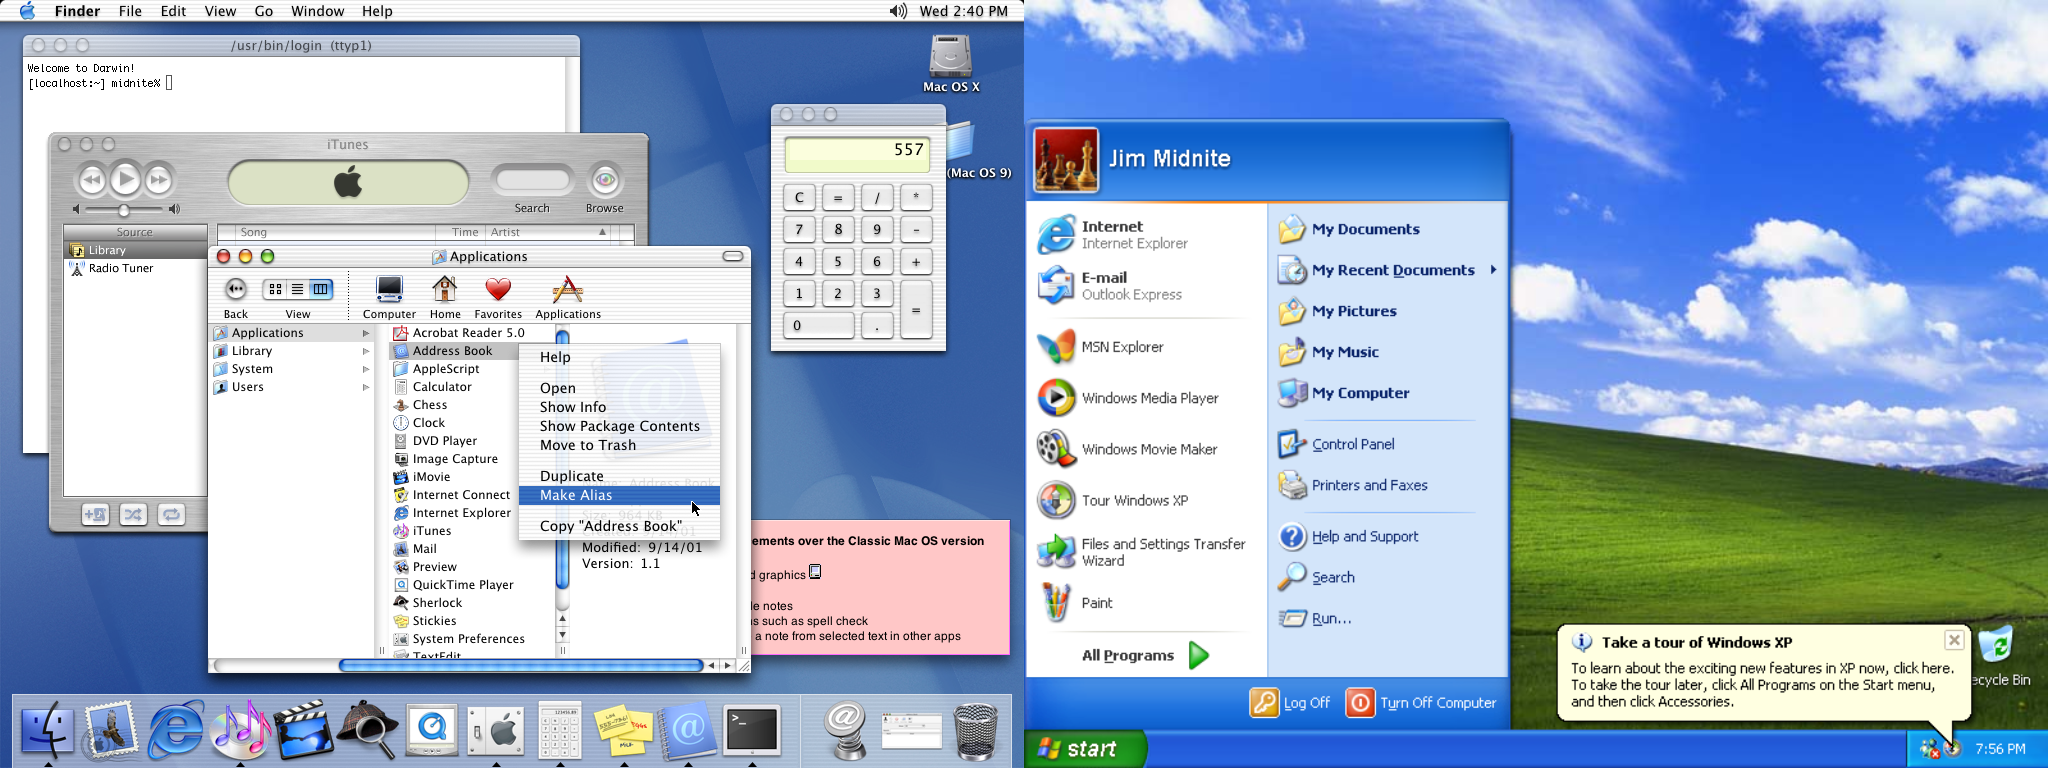The height and width of the screenshot is (768, 2048).
Task: Click the Artist column sort arrow in iTunes
Action: pyautogui.click(x=602, y=232)
